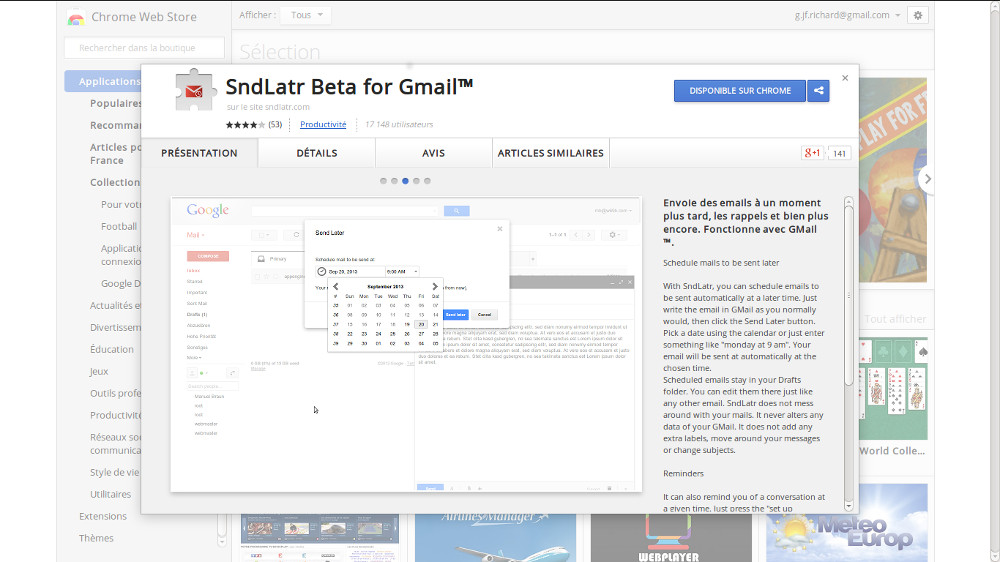Click the star rating of the extension

245,125
